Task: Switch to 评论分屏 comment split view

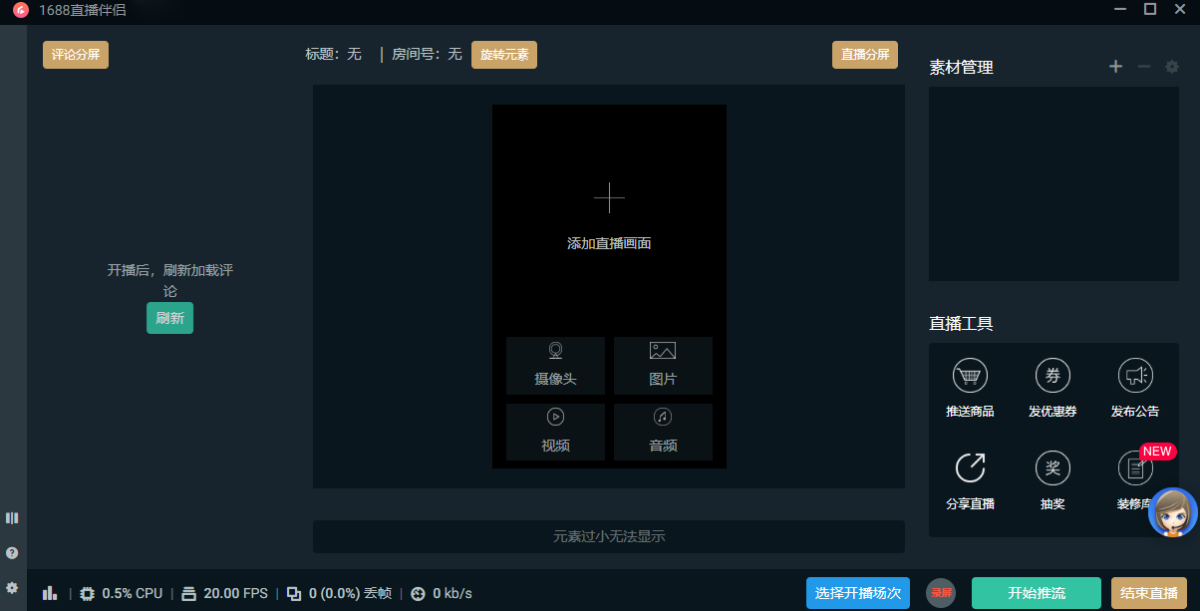Action: (x=75, y=54)
